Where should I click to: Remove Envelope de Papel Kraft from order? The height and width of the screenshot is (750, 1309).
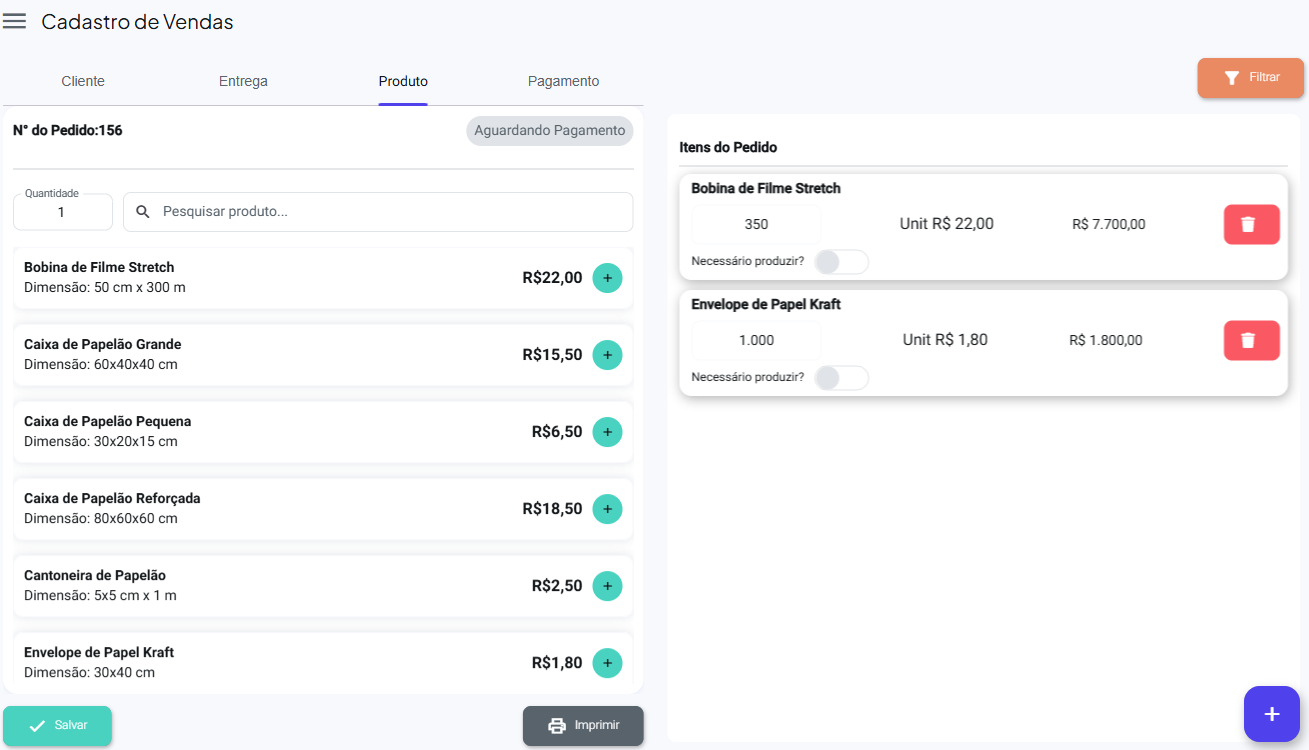pyautogui.click(x=1251, y=340)
